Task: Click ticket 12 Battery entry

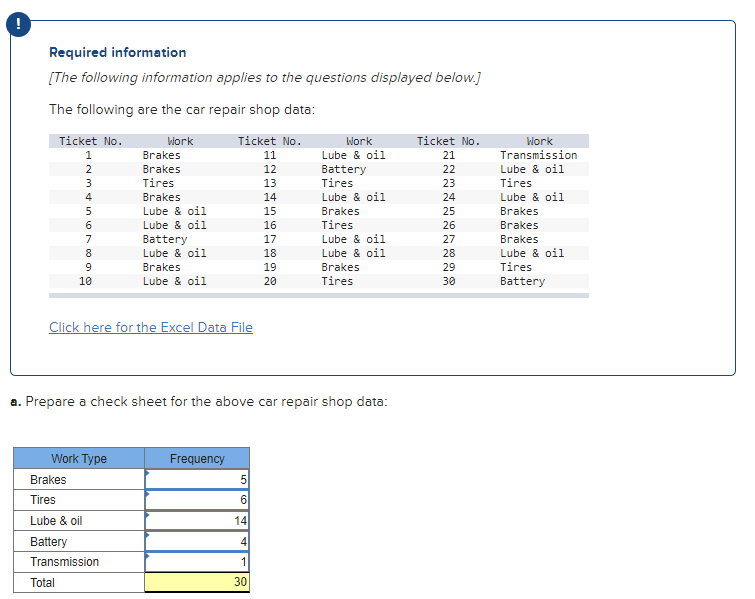Action: (343, 169)
